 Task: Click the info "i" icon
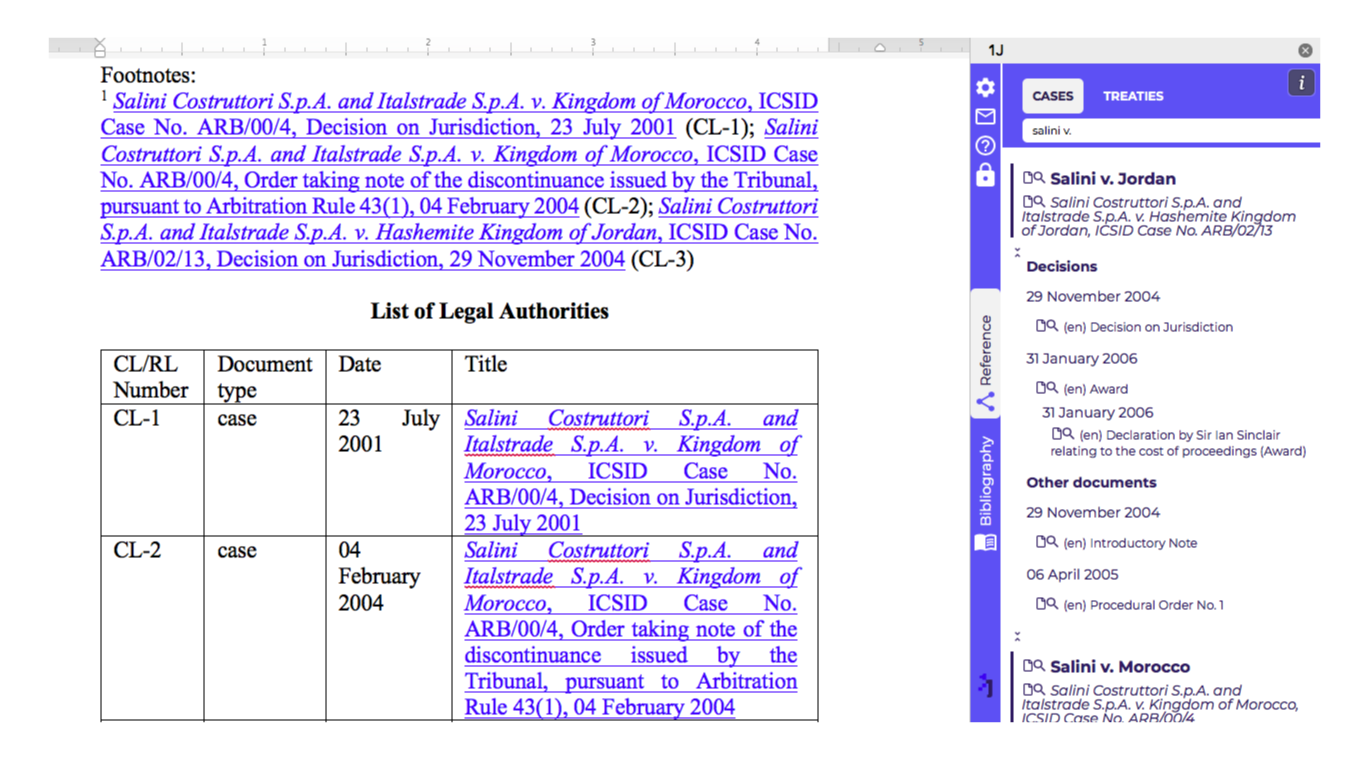[1301, 83]
